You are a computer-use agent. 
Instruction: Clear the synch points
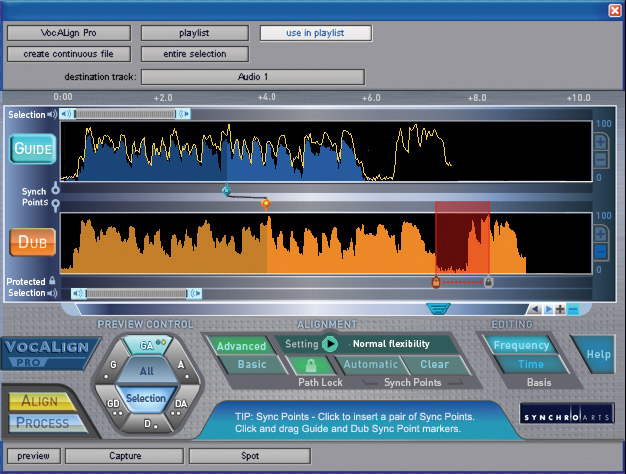(434, 364)
